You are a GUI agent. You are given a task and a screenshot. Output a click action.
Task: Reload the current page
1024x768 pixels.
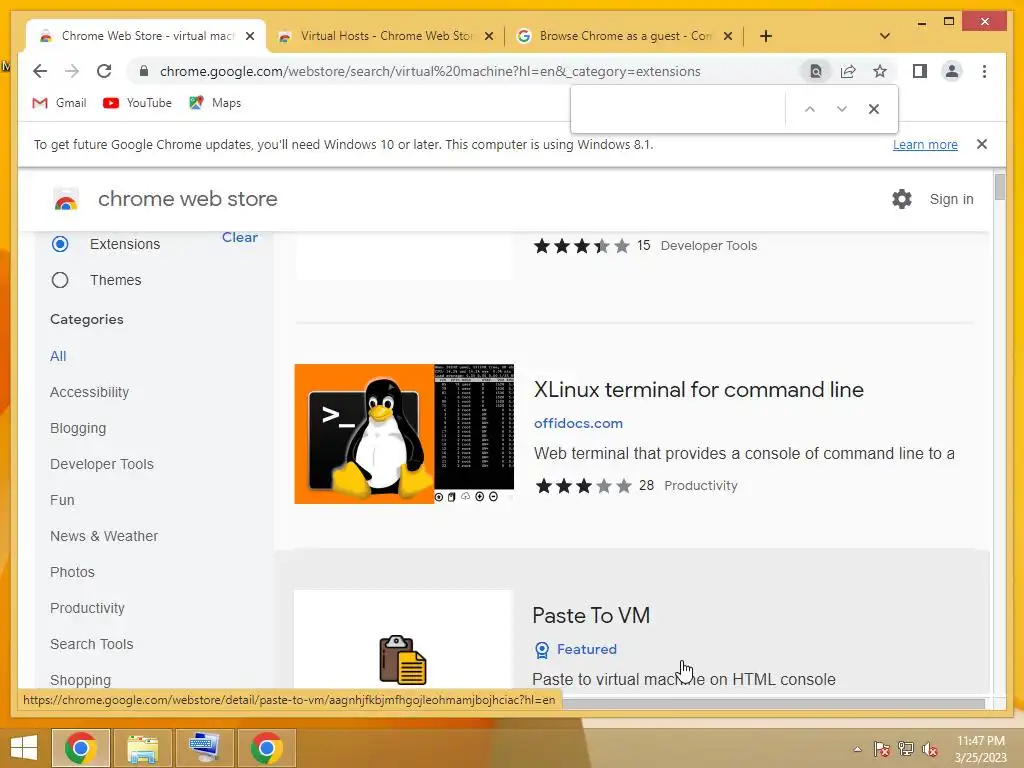104,71
